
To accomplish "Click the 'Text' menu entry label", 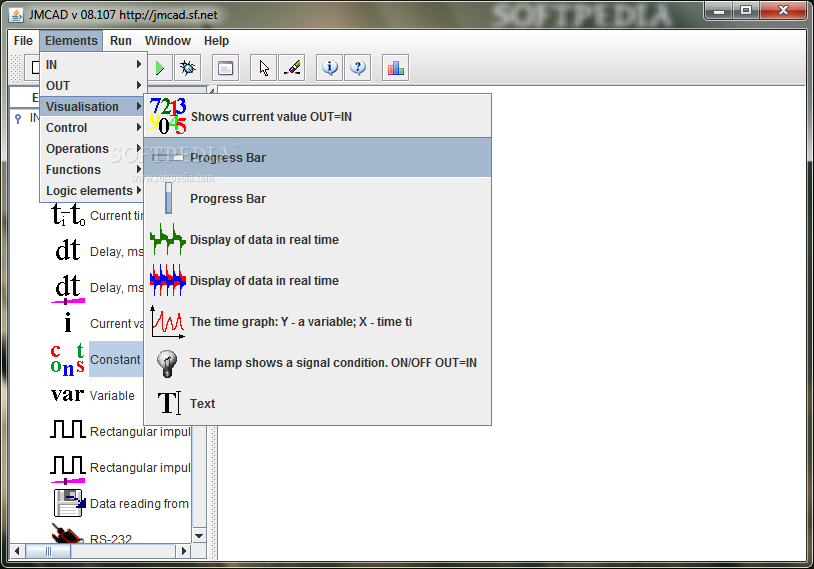I will coord(202,403).
